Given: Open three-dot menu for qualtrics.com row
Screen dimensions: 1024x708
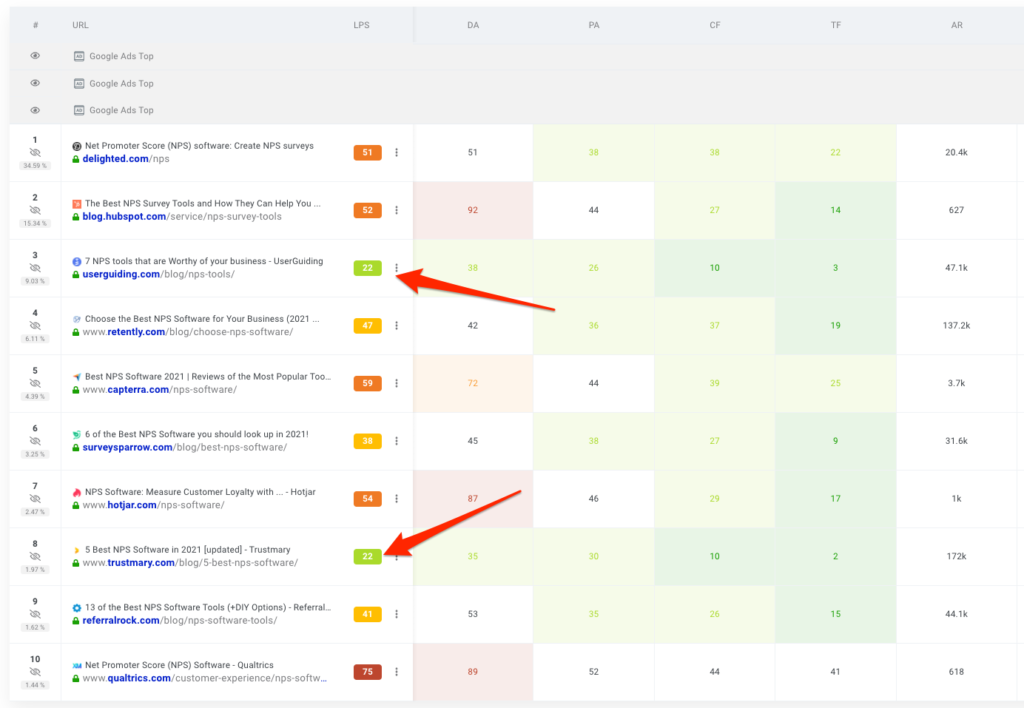Looking at the screenshot, I should tap(397, 672).
